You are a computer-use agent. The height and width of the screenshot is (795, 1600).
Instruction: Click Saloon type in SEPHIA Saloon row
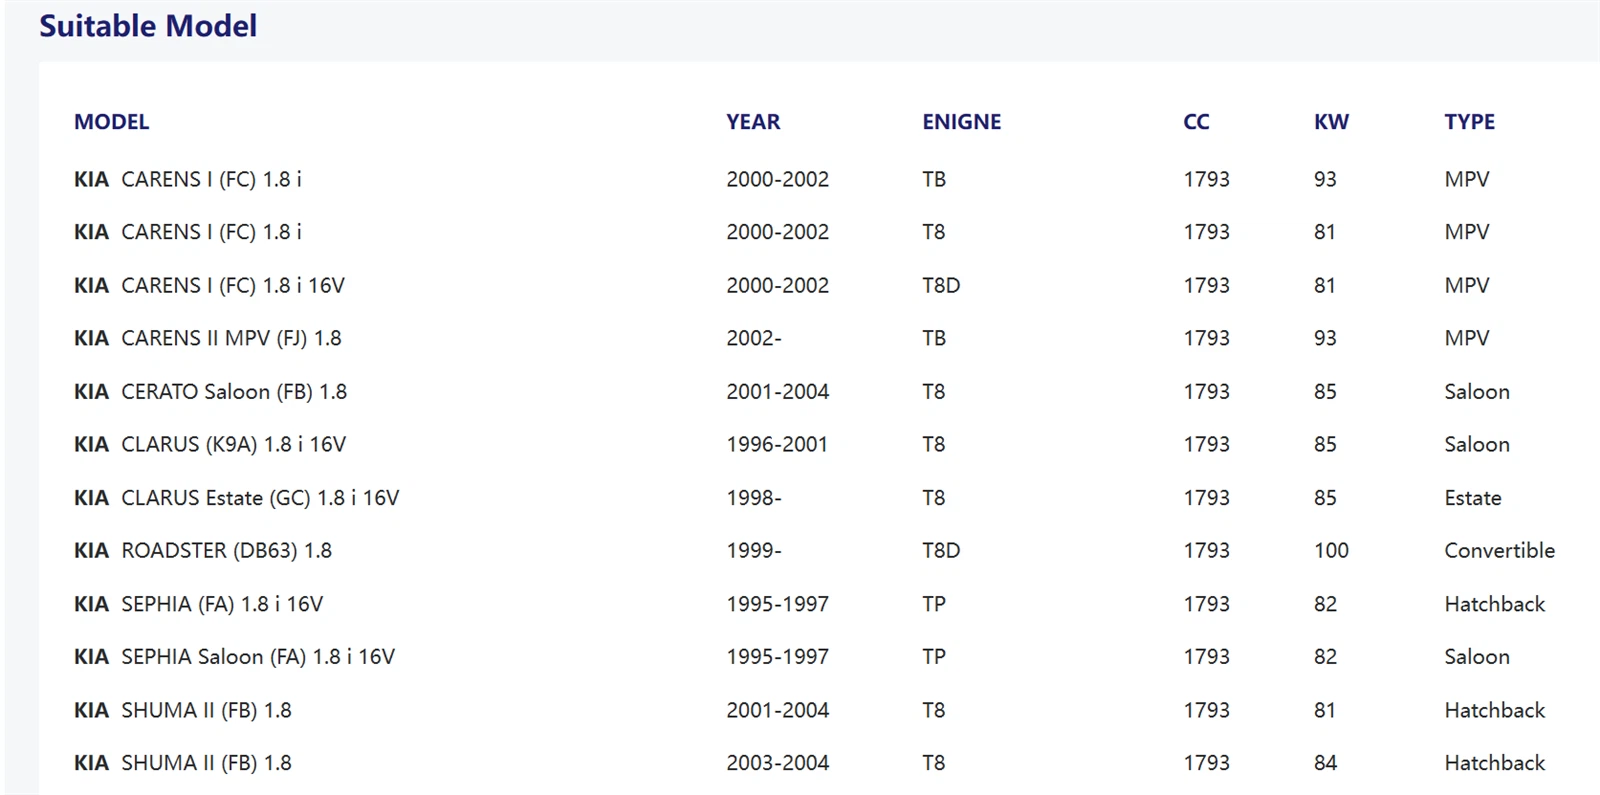click(x=1476, y=657)
